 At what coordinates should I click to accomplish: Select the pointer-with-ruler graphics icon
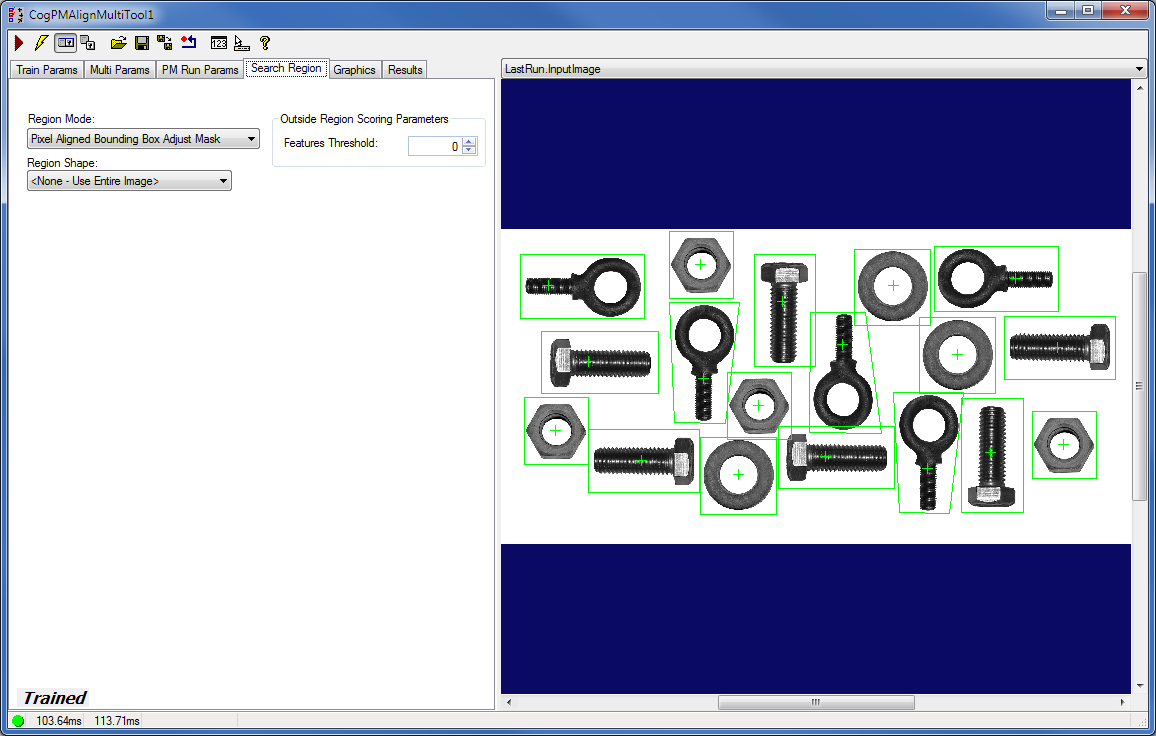[241, 43]
